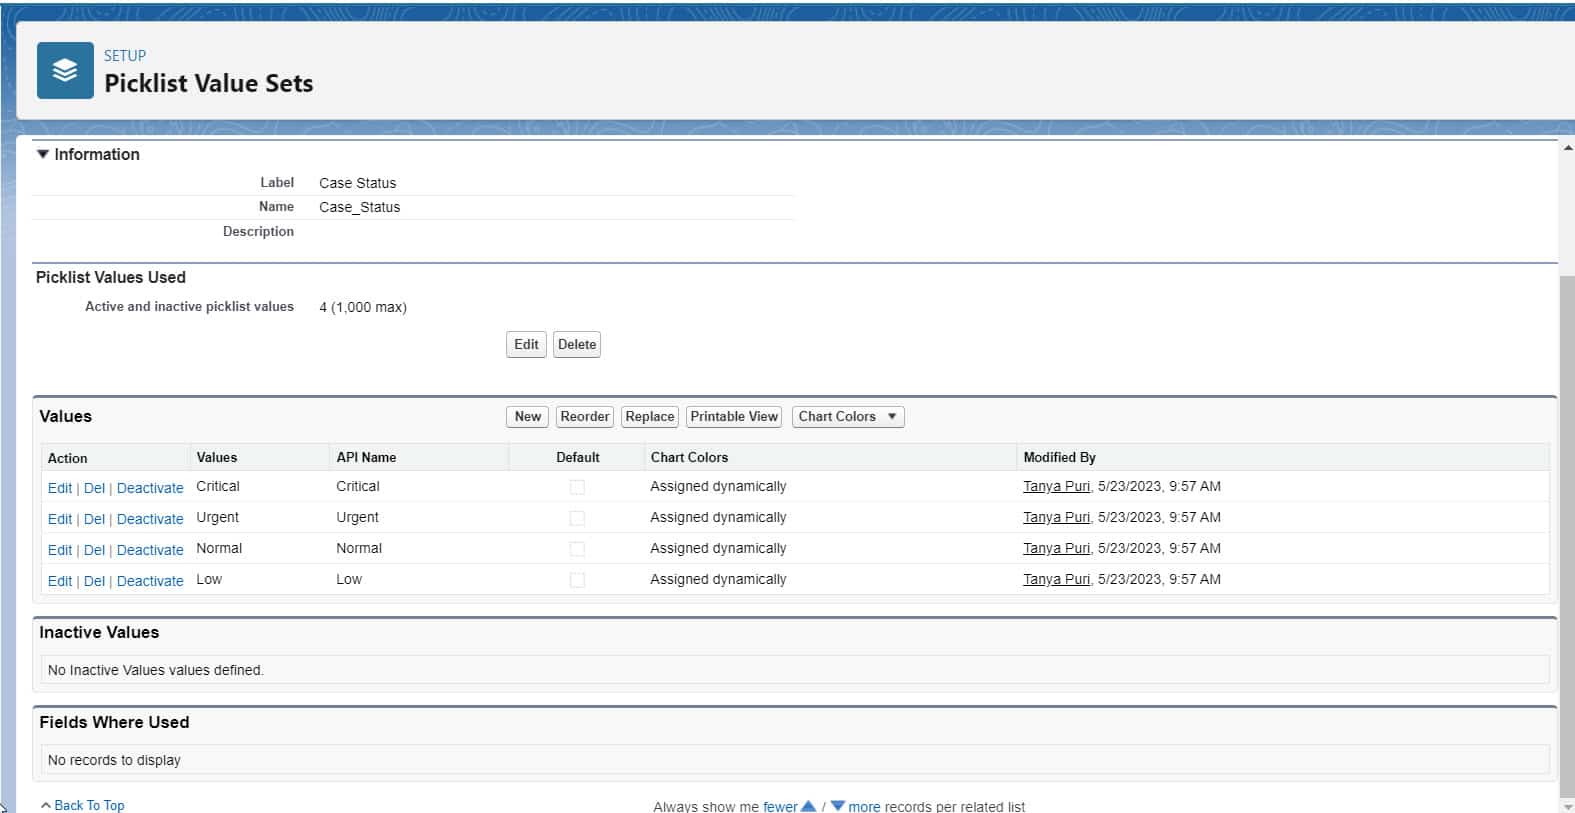Image resolution: width=1575 pixels, height=813 pixels.
Task: Toggle Default checkbox for Low
Action: 577,580
